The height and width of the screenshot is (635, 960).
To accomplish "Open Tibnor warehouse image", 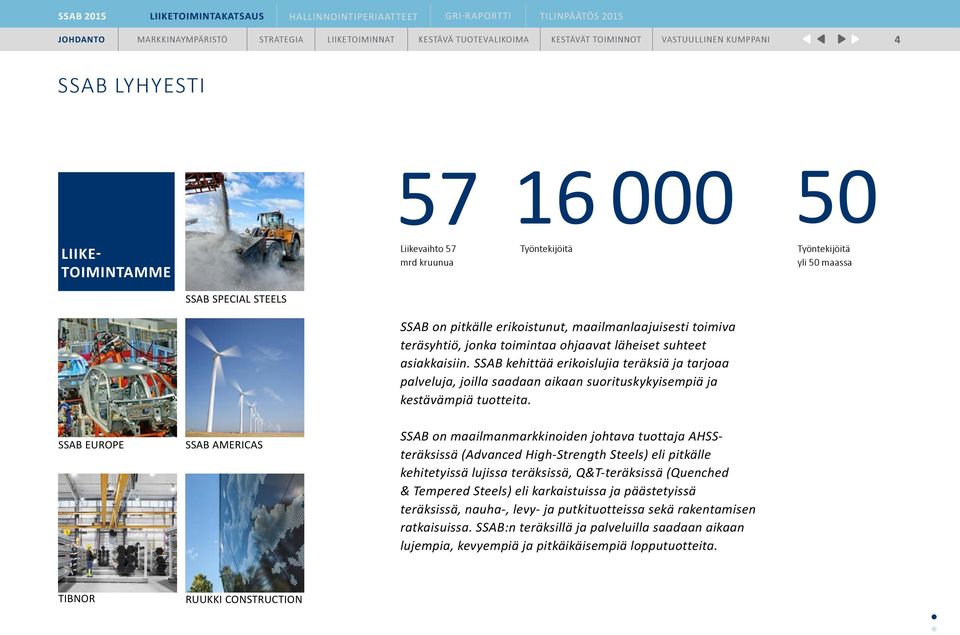I will click(118, 533).
